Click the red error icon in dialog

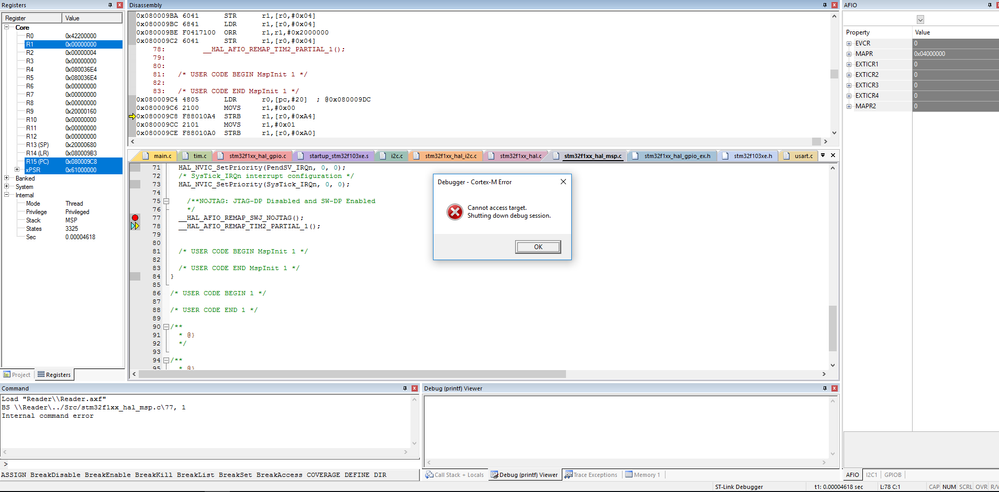(454, 212)
